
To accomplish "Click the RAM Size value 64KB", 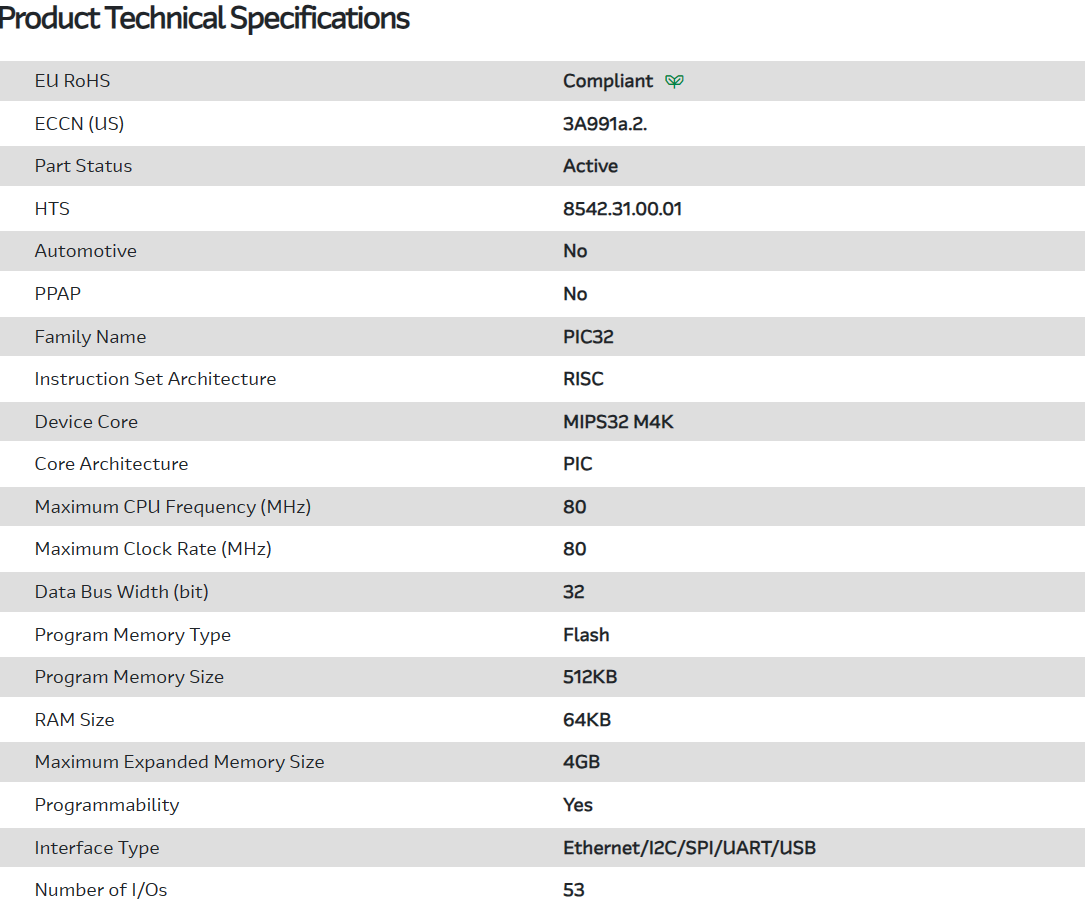I will [x=586, y=720].
